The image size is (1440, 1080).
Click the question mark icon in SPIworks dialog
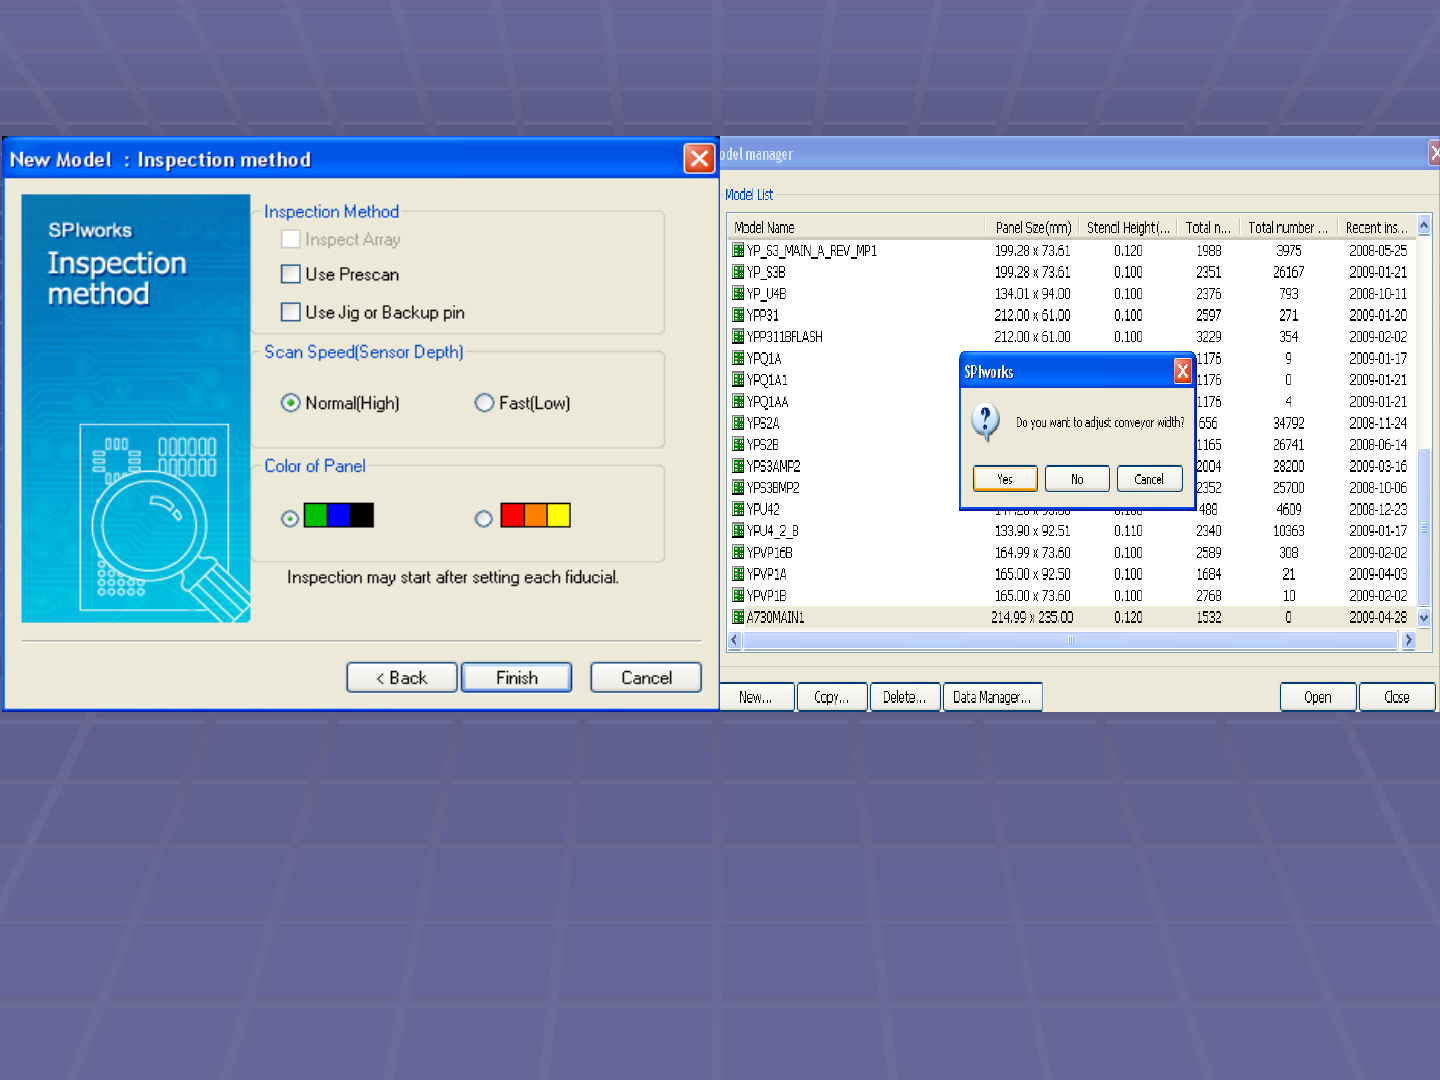pos(985,422)
